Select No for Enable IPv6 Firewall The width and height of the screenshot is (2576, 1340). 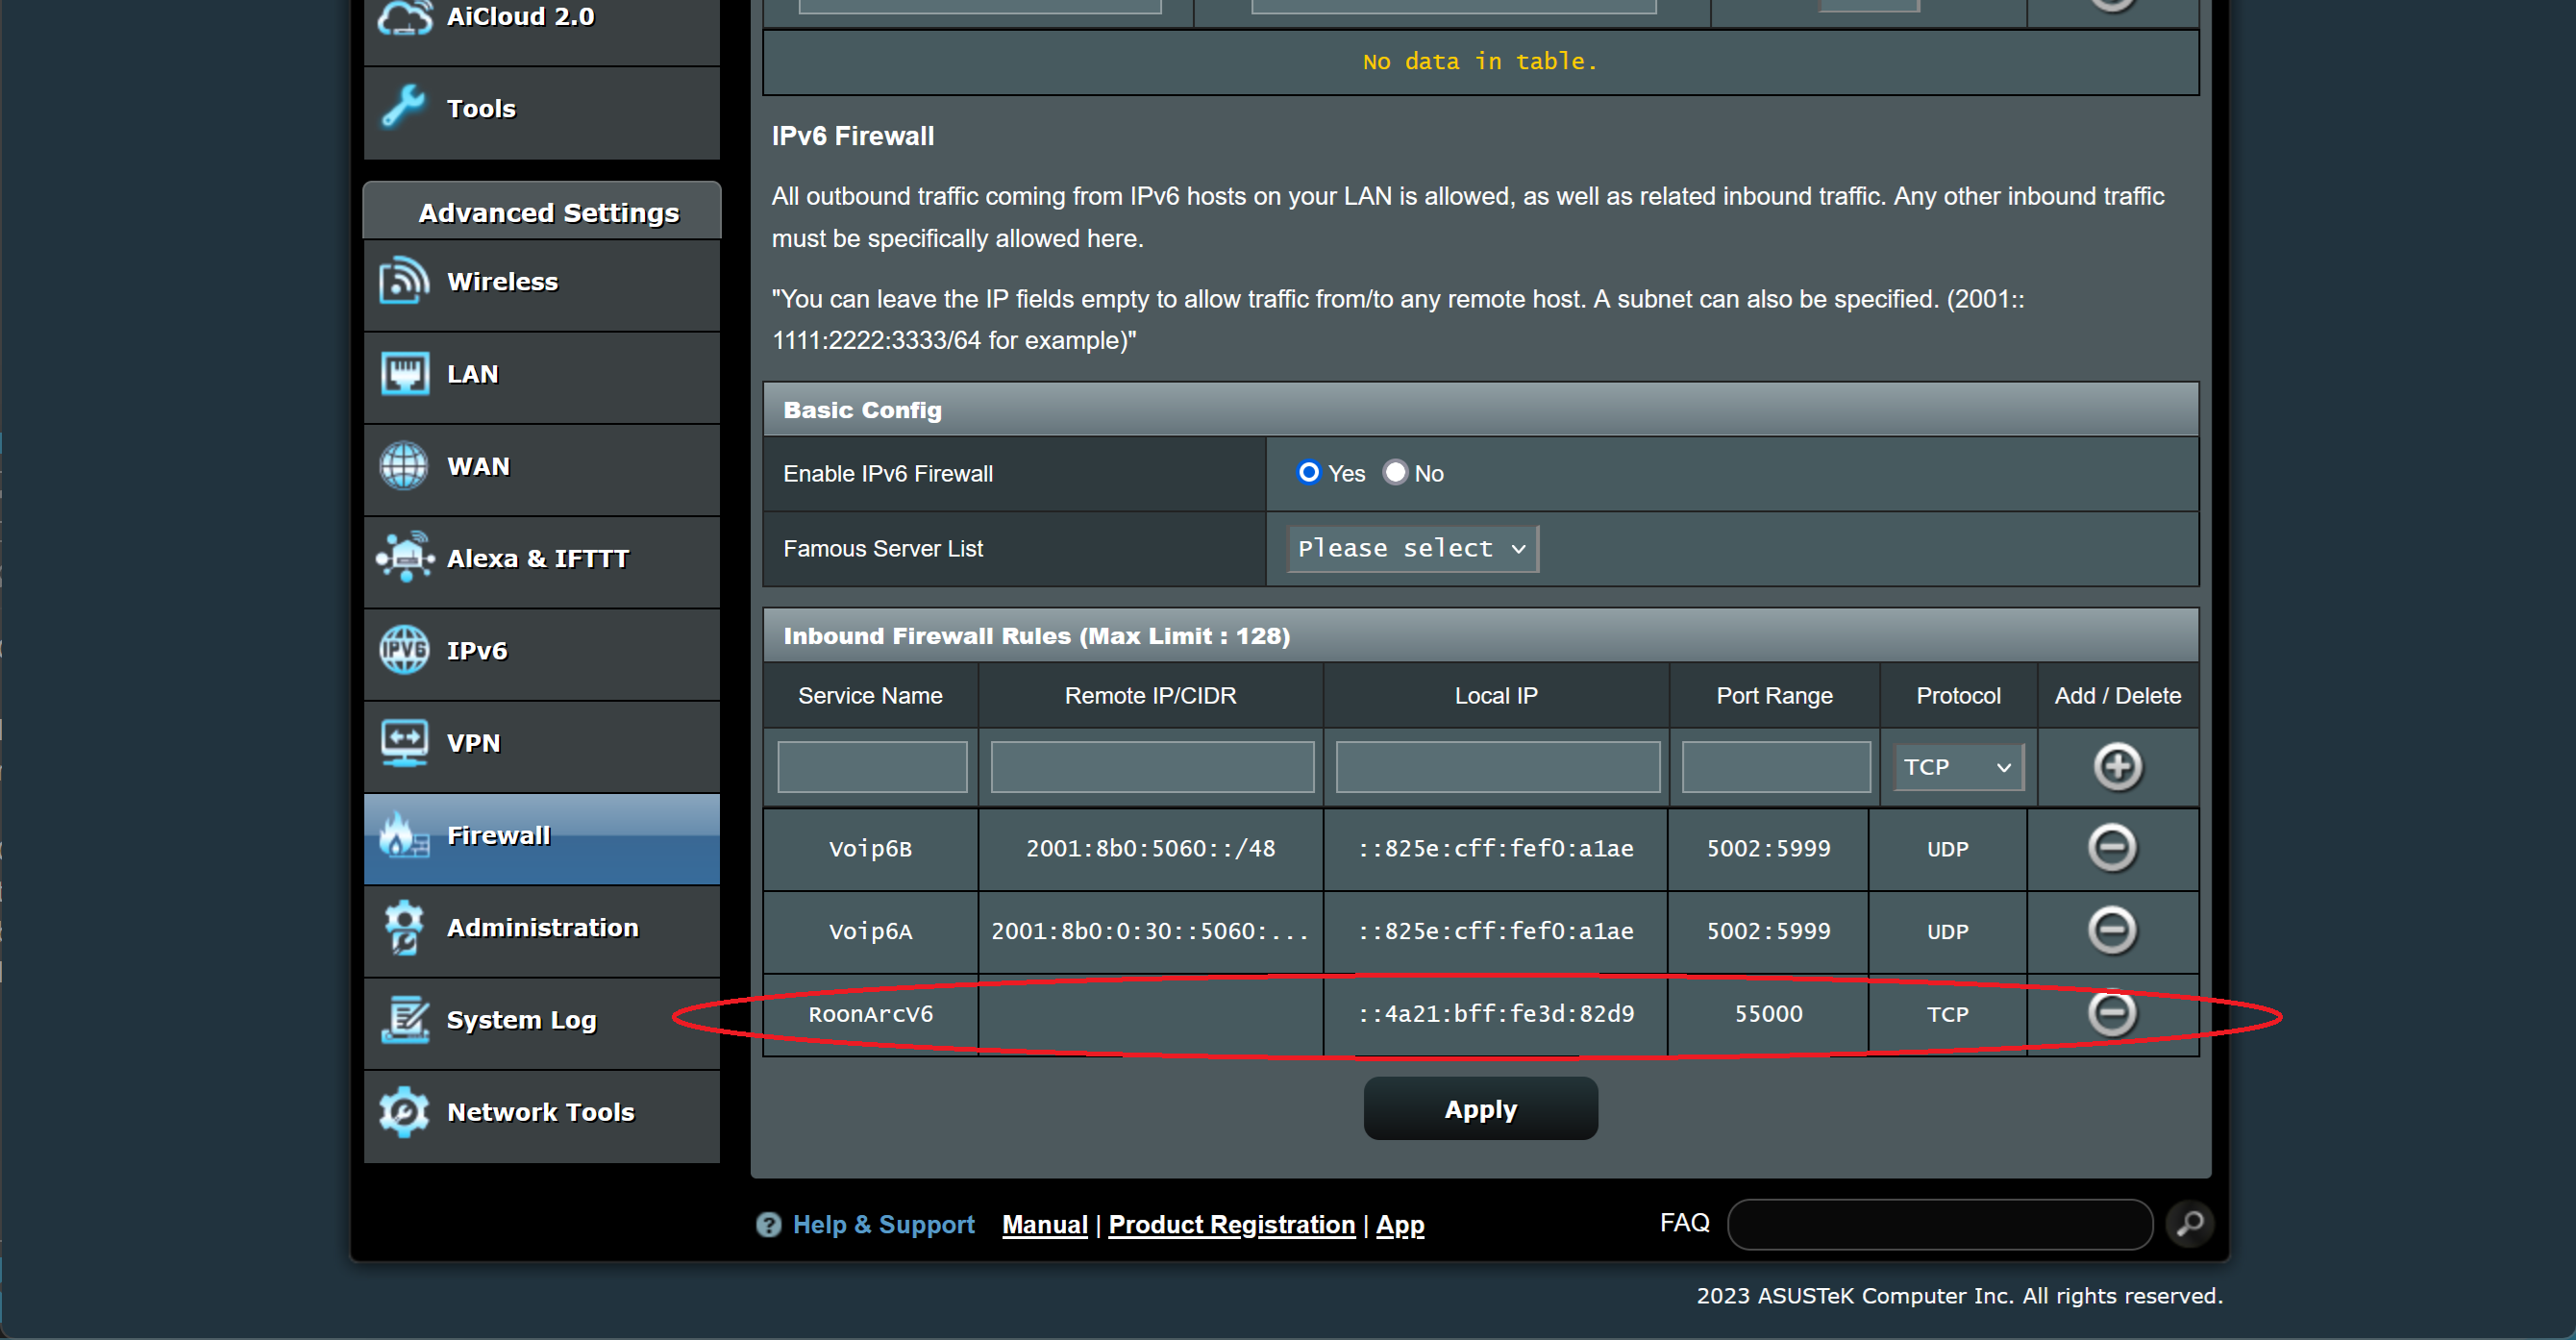(1395, 473)
